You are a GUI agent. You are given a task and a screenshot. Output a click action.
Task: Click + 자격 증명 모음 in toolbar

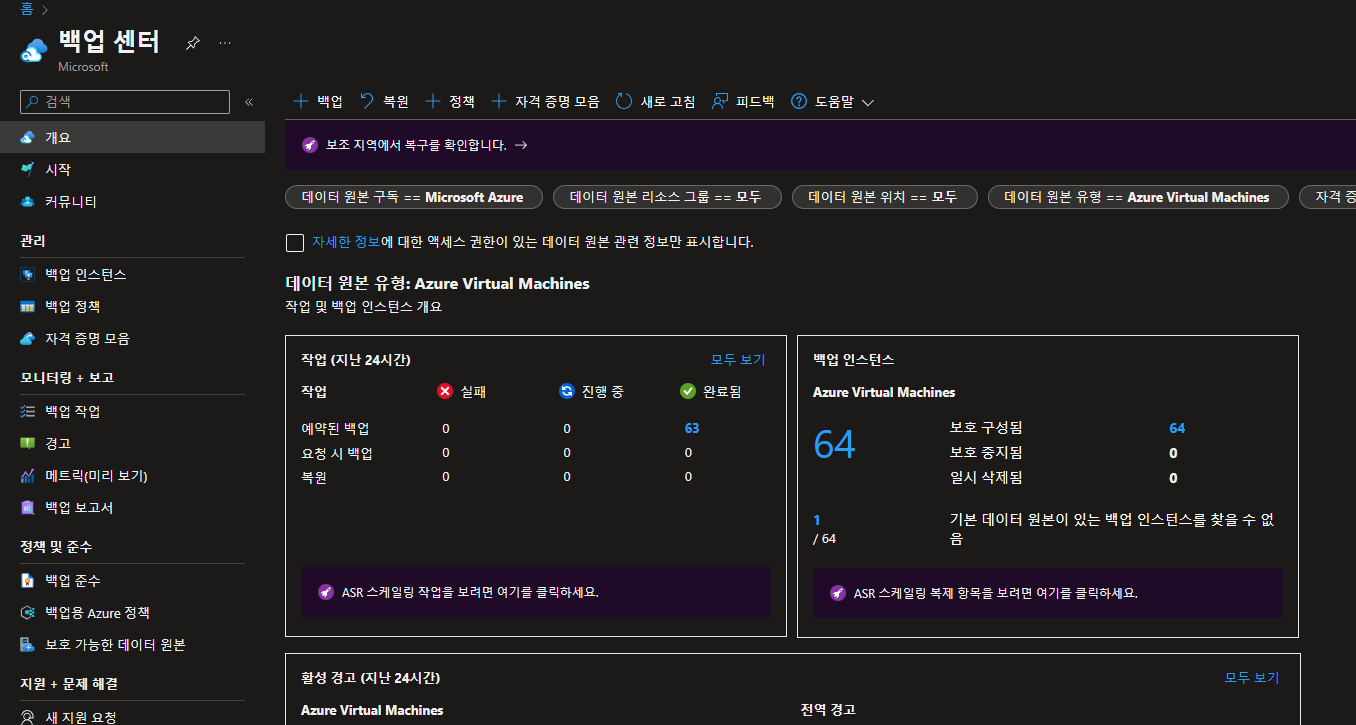click(x=546, y=101)
